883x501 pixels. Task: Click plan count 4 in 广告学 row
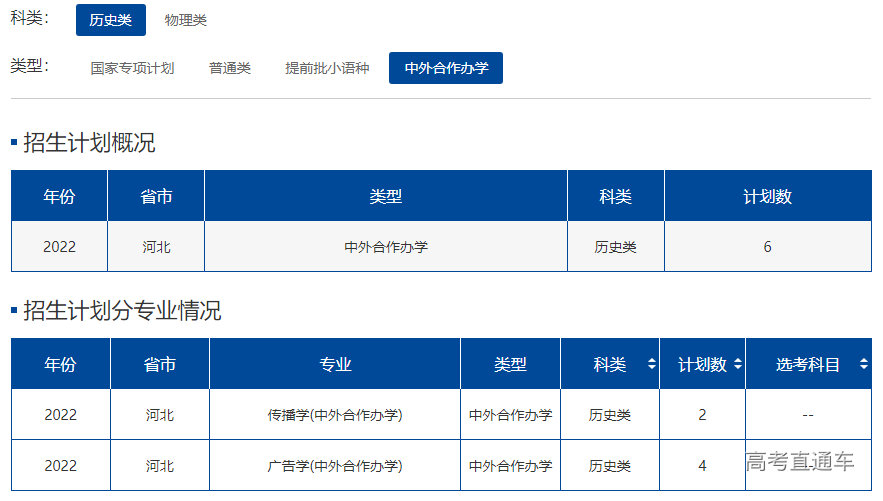point(702,466)
